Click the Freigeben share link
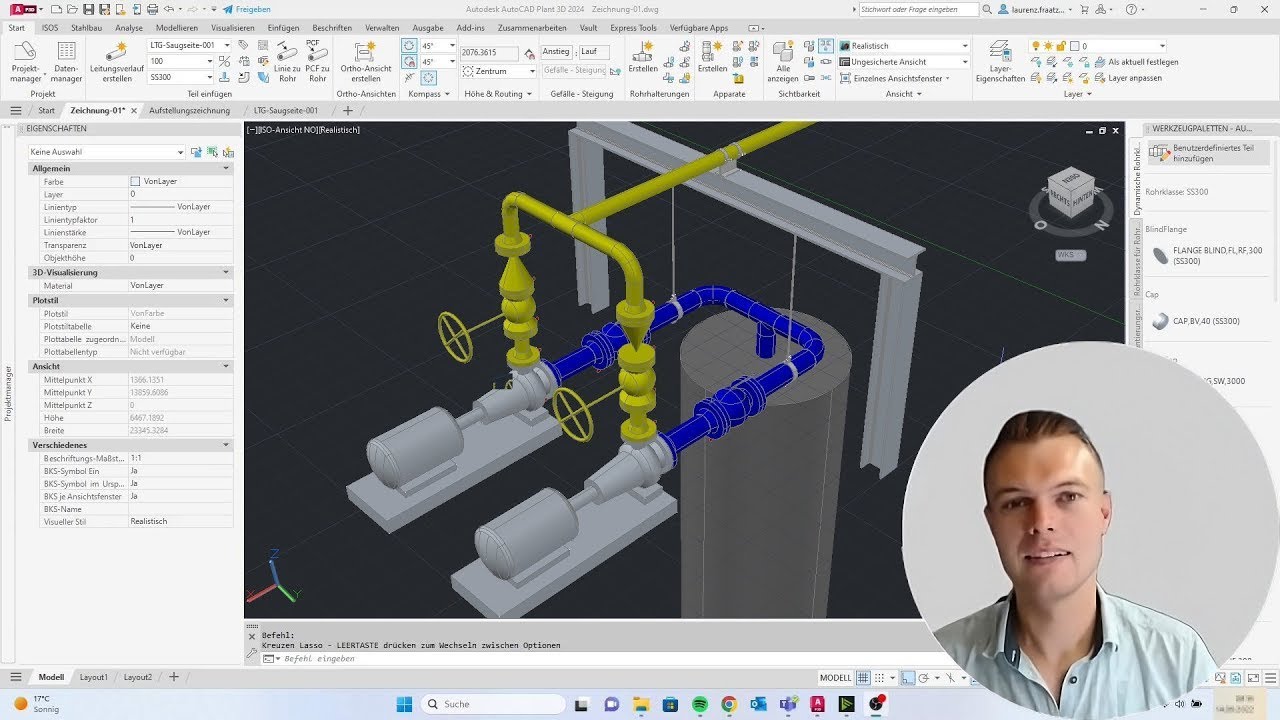The image size is (1280, 720). [246, 9]
